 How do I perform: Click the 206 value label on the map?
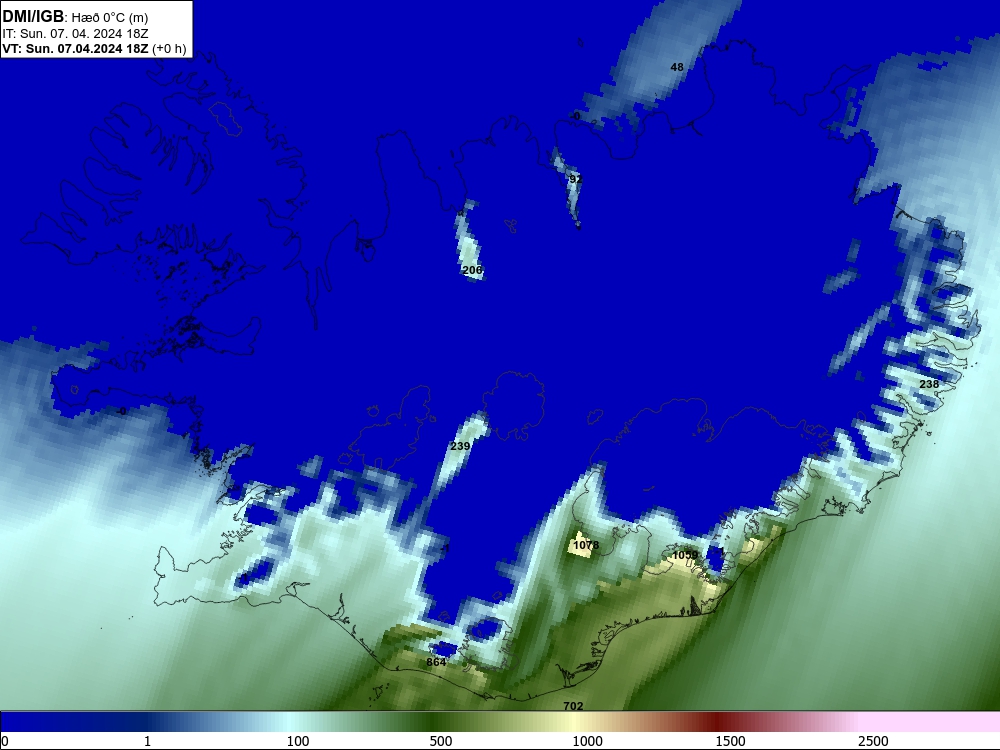472,270
